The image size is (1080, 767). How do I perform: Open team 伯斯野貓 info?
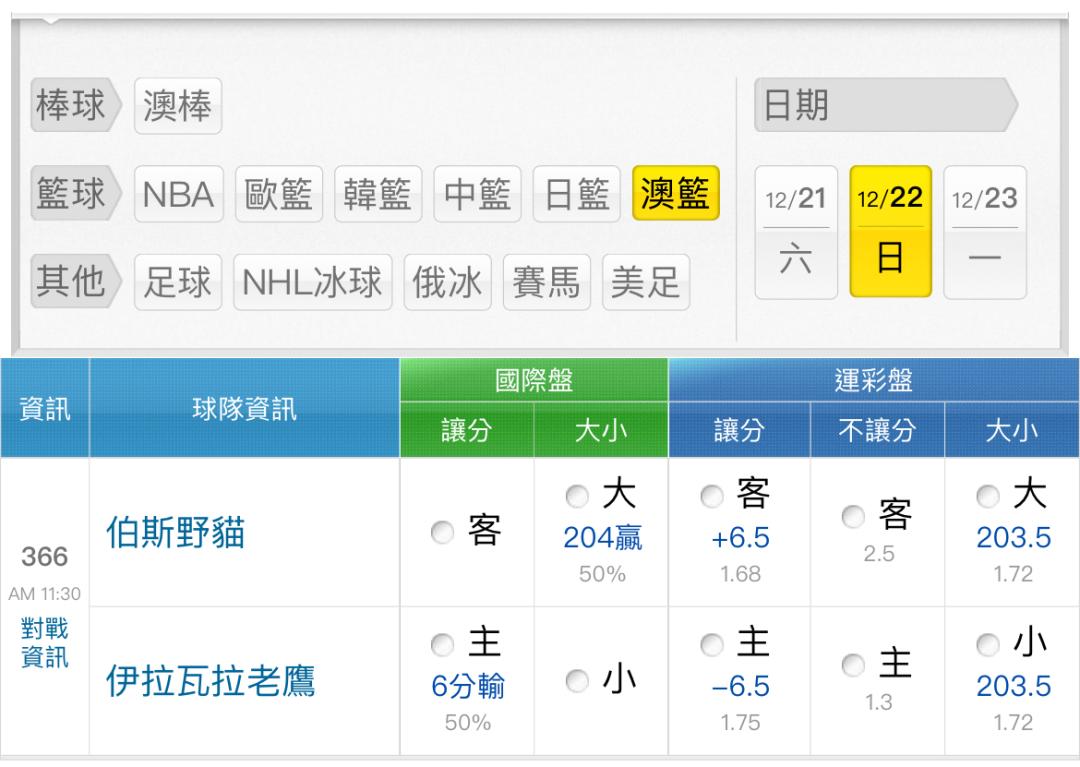pos(176,533)
